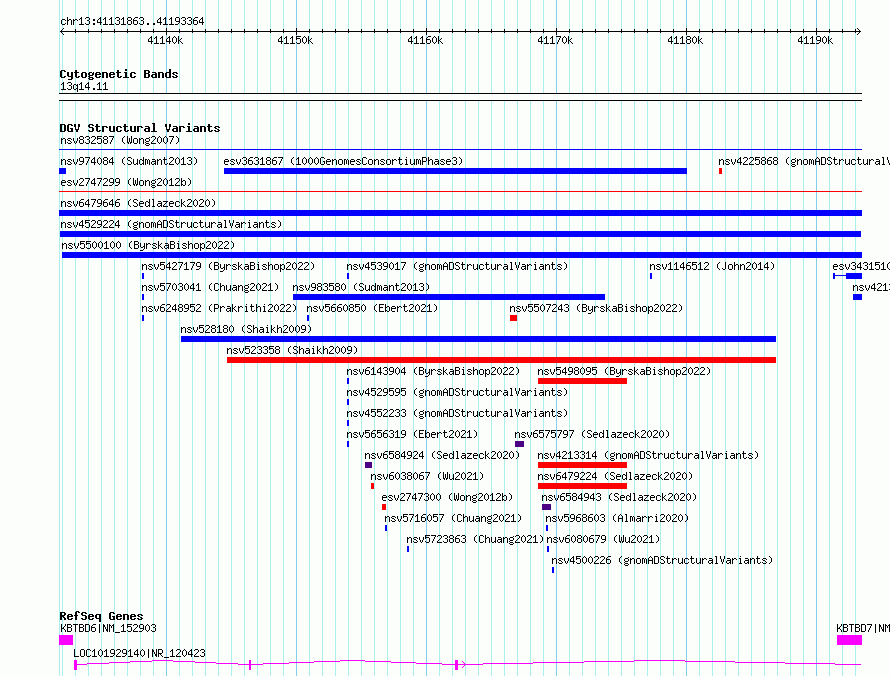Click the nsv4225868 red variant marker
The height and width of the screenshot is (676, 890).
[x=720, y=171]
